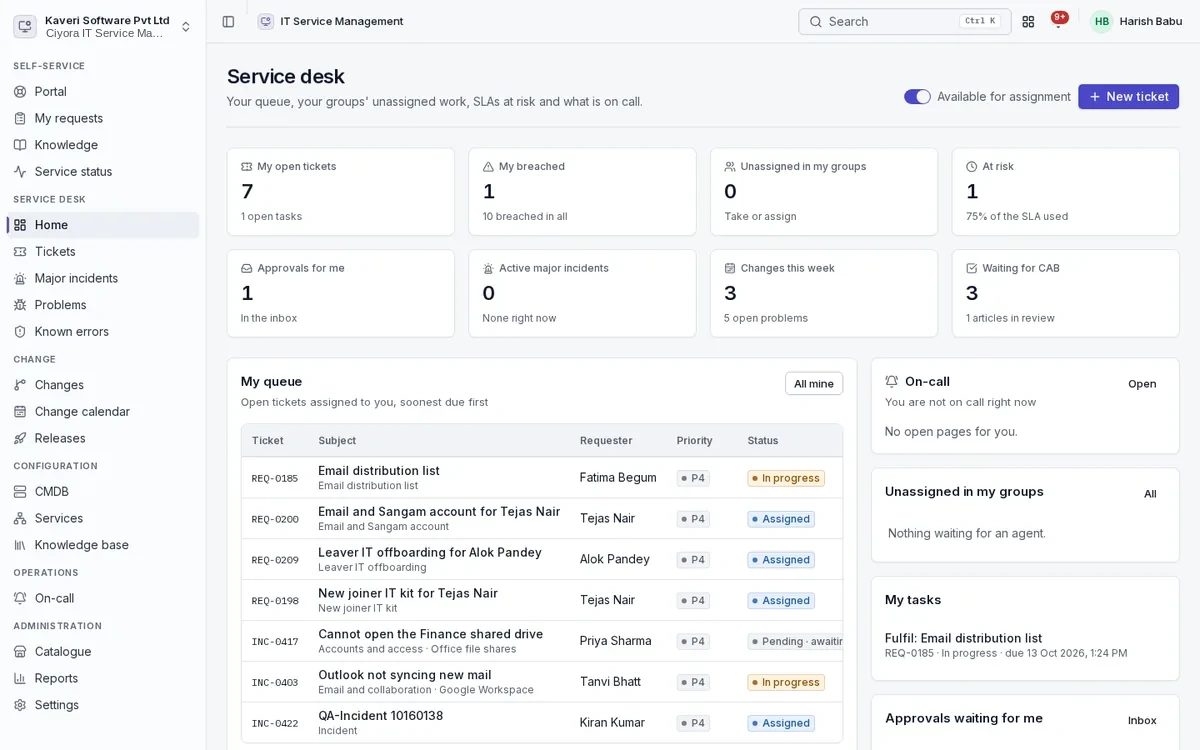Click Open in the On-call panel

coord(1142,384)
